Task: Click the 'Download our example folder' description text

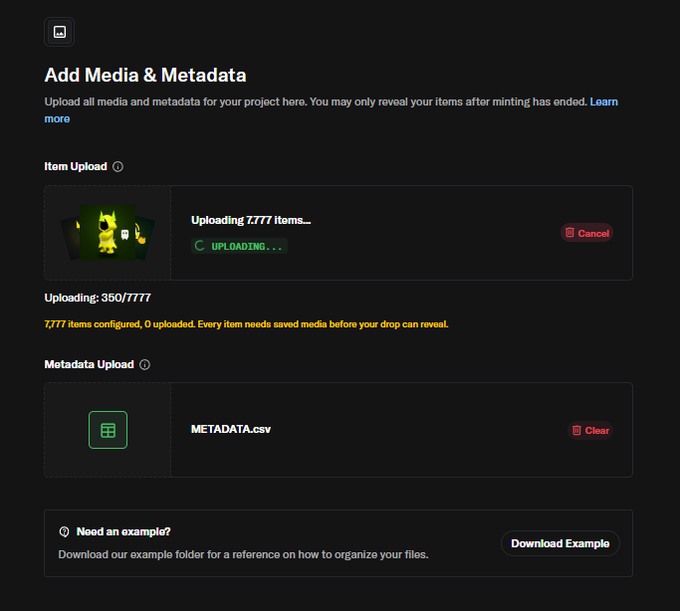Action: (x=243, y=555)
